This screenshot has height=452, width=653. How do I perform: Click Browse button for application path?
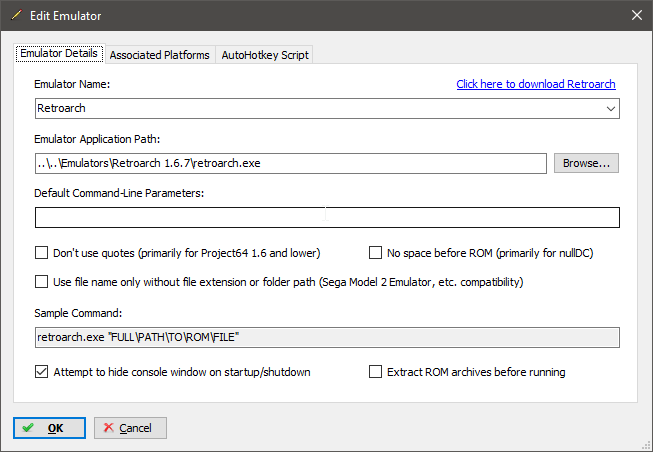pyautogui.click(x=586, y=163)
